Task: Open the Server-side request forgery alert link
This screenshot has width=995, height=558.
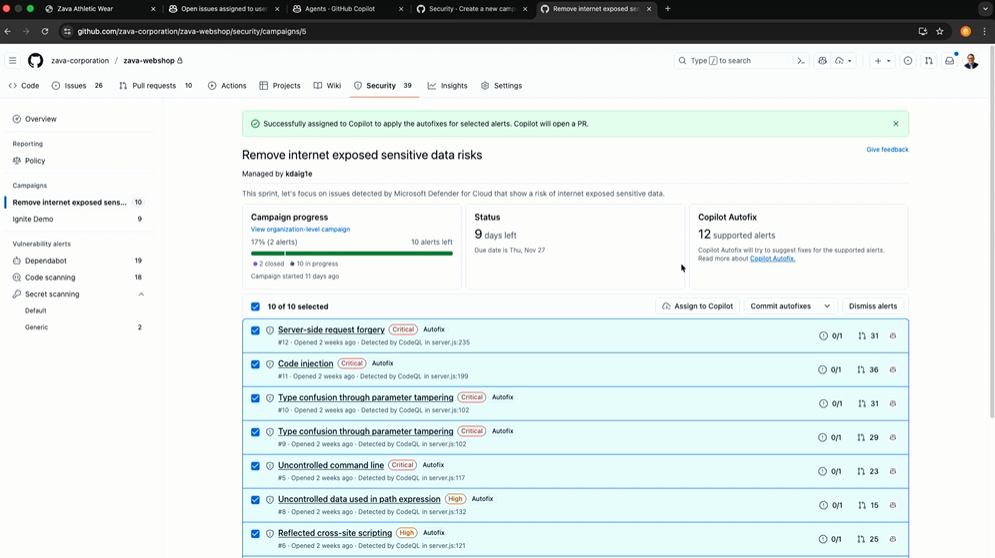Action: pos(331,329)
